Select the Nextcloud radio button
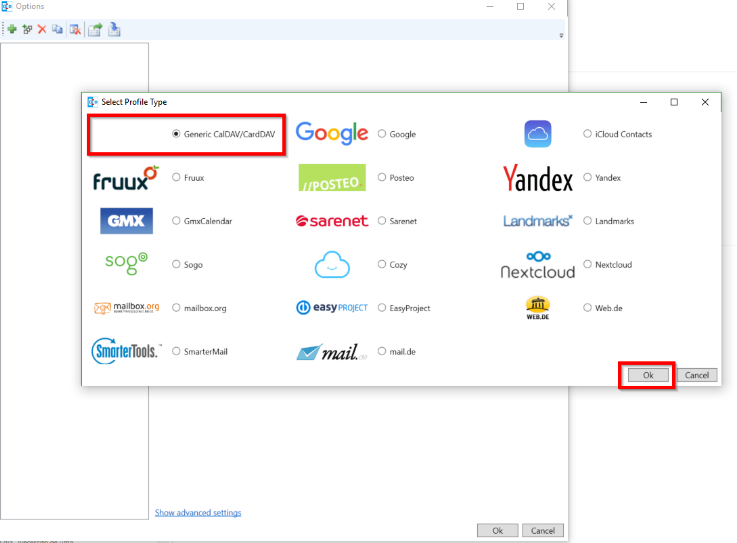 [587, 264]
